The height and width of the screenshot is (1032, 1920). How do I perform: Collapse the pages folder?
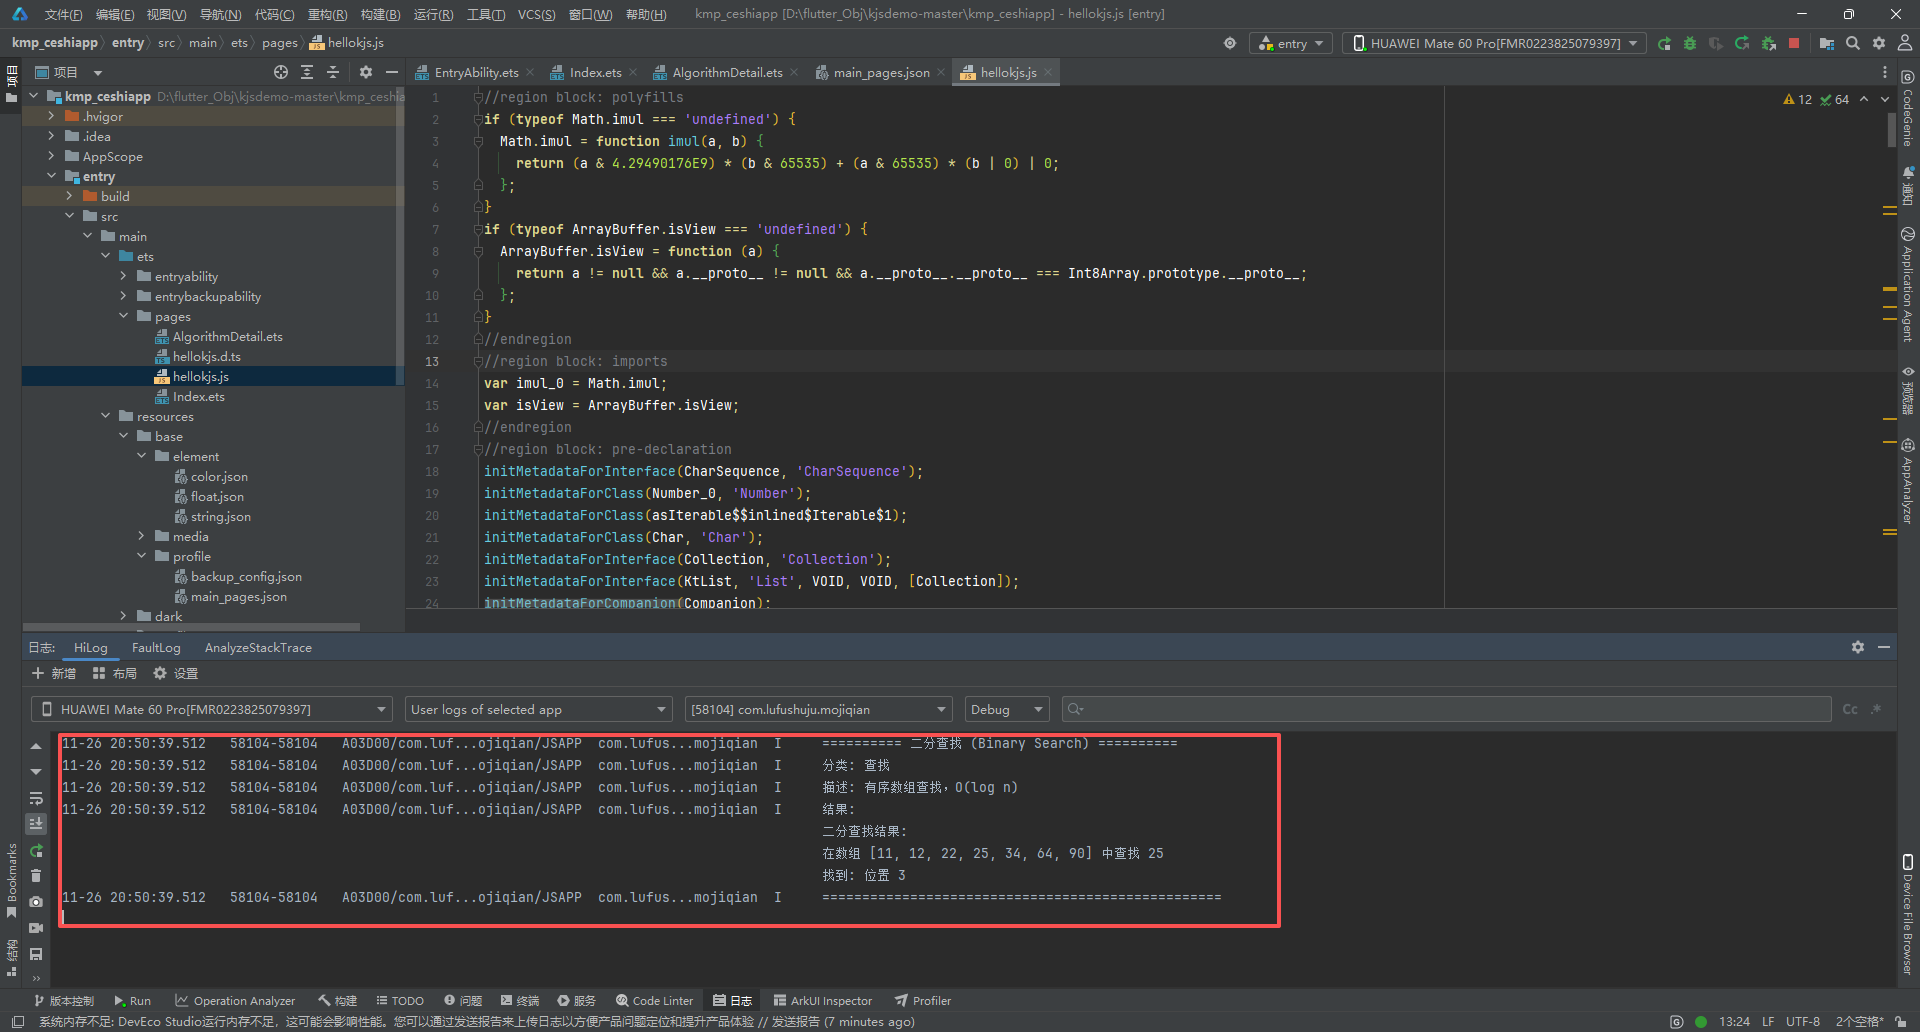click(x=123, y=316)
